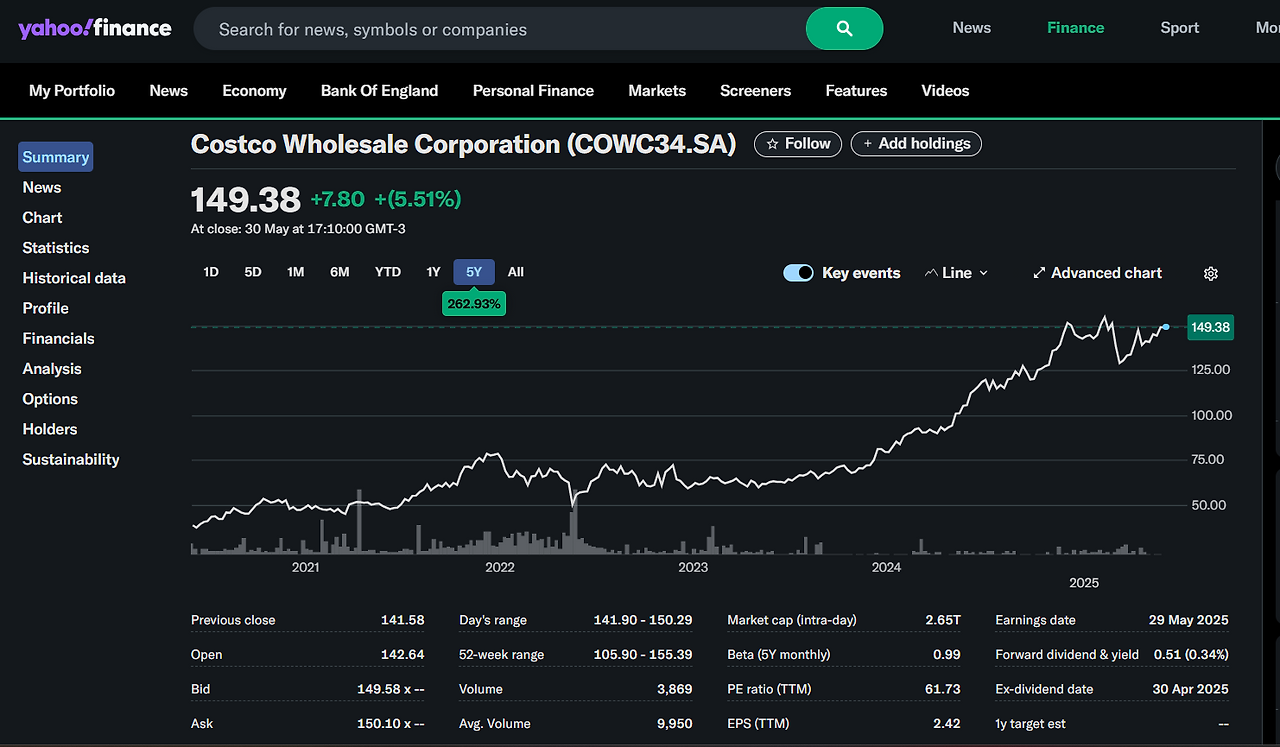The image size is (1280, 747).
Task: Toggle the Key events switch
Action: 798,273
